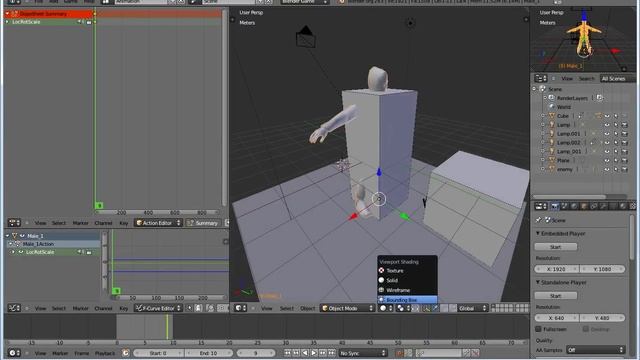This screenshot has width=640, height=360.
Task: Select Texture in Viewport Shading menu
Action: (407, 271)
